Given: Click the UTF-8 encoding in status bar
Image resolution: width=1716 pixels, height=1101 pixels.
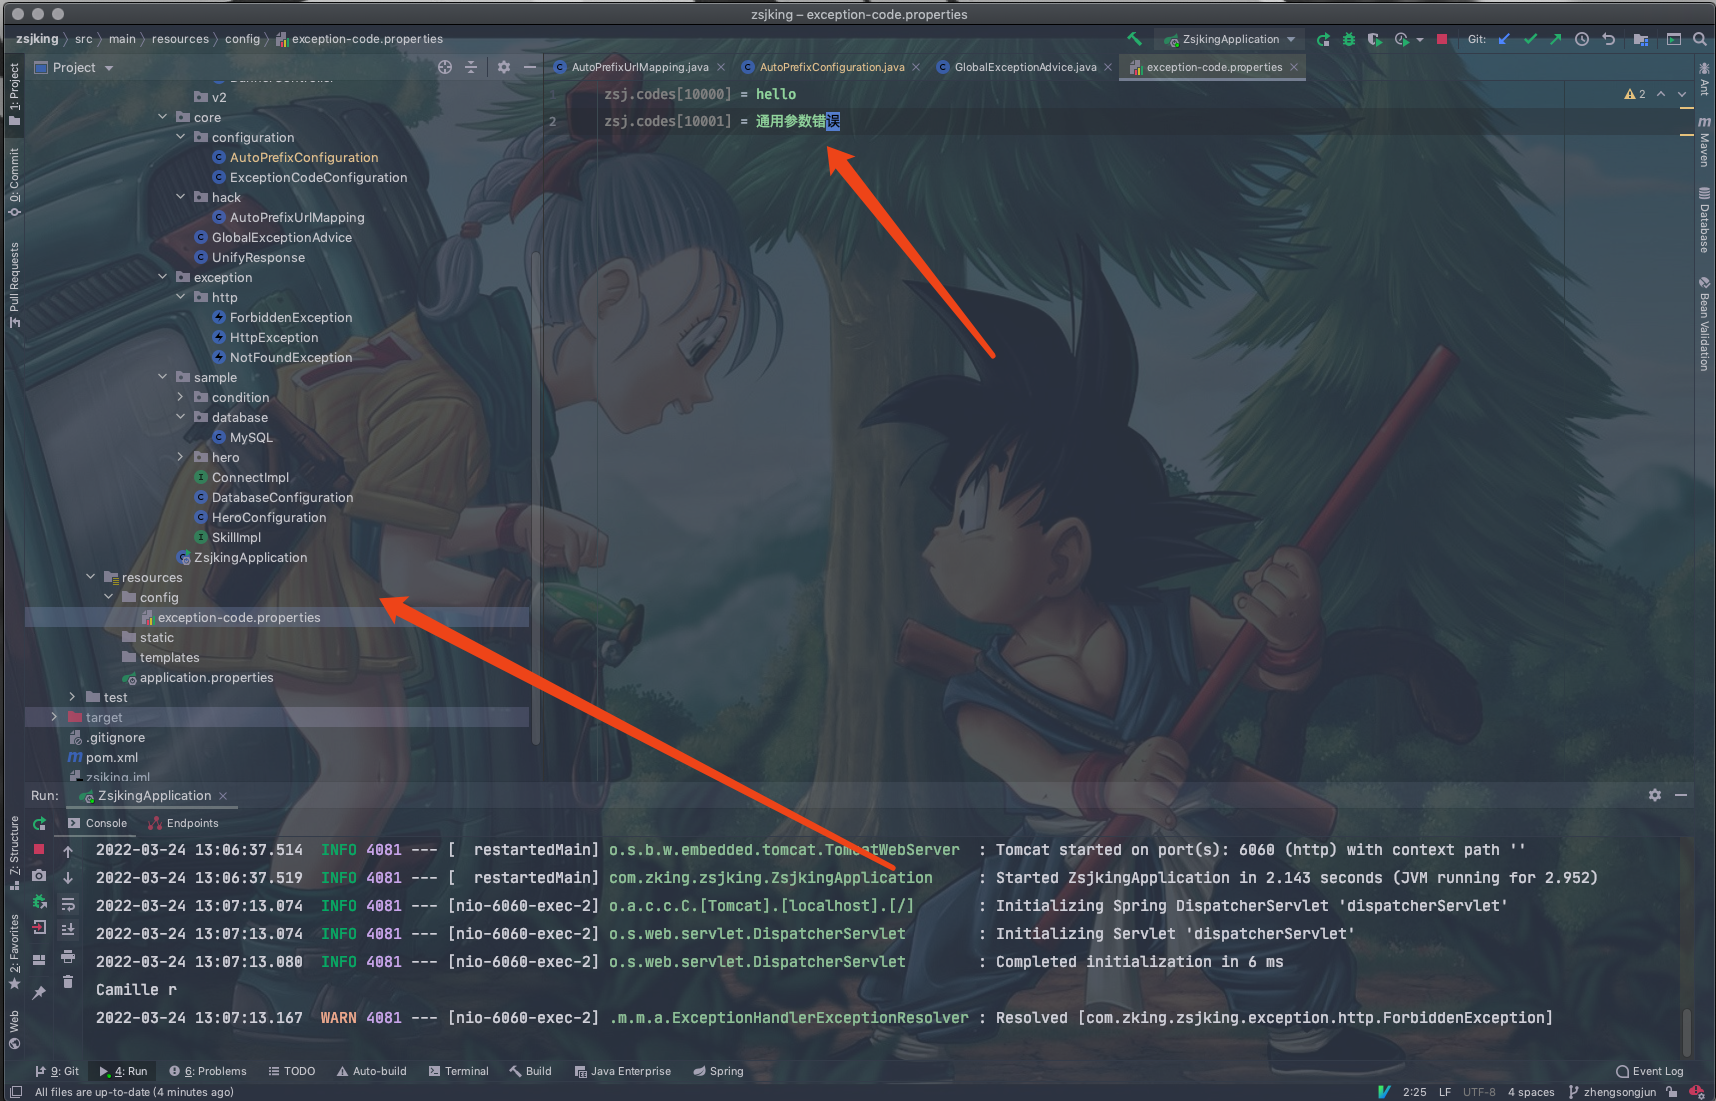Looking at the screenshot, I should pyautogui.click(x=1479, y=1092).
